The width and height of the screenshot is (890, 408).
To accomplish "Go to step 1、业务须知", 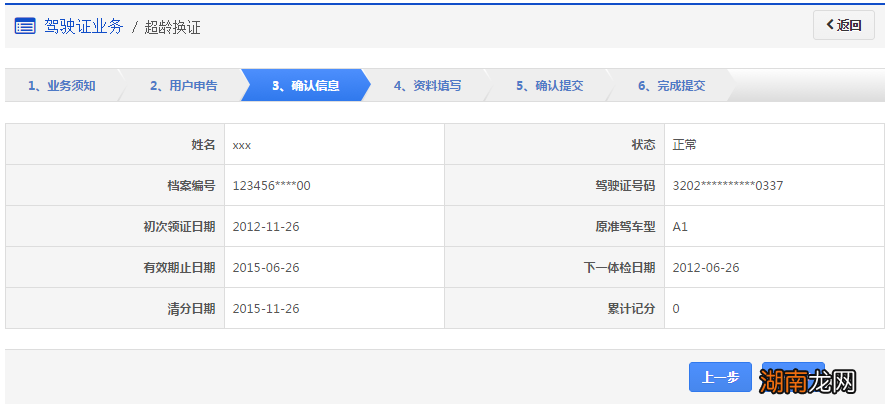I will (61, 86).
